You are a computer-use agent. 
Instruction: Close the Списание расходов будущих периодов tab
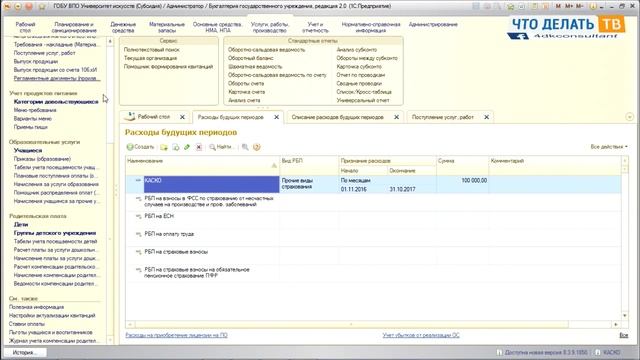(x=396, y=117)
